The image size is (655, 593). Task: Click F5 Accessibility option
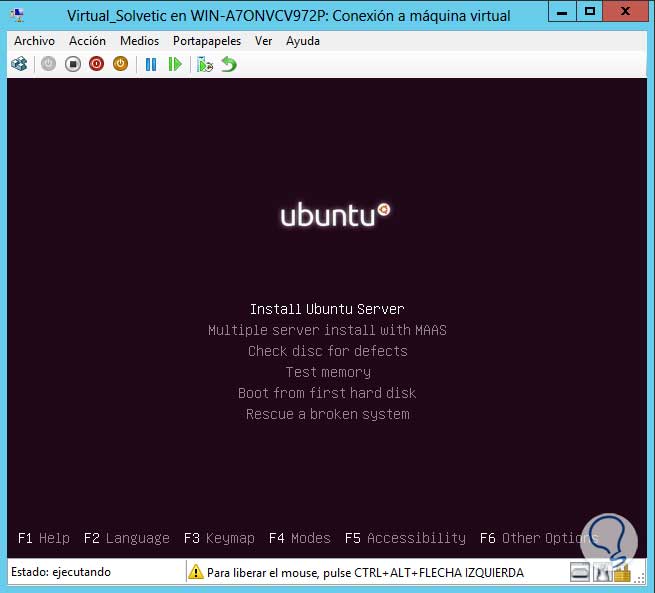pos(405,538)
